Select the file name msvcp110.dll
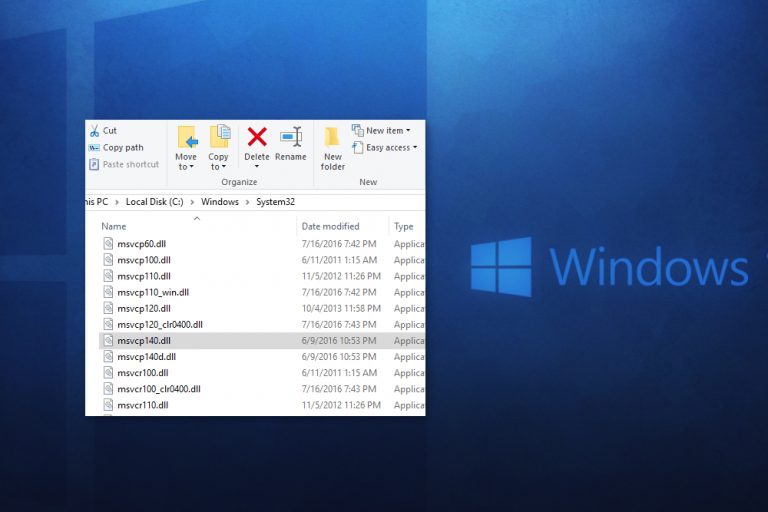The height and width of the screenshot is (512, 768). 144,276
